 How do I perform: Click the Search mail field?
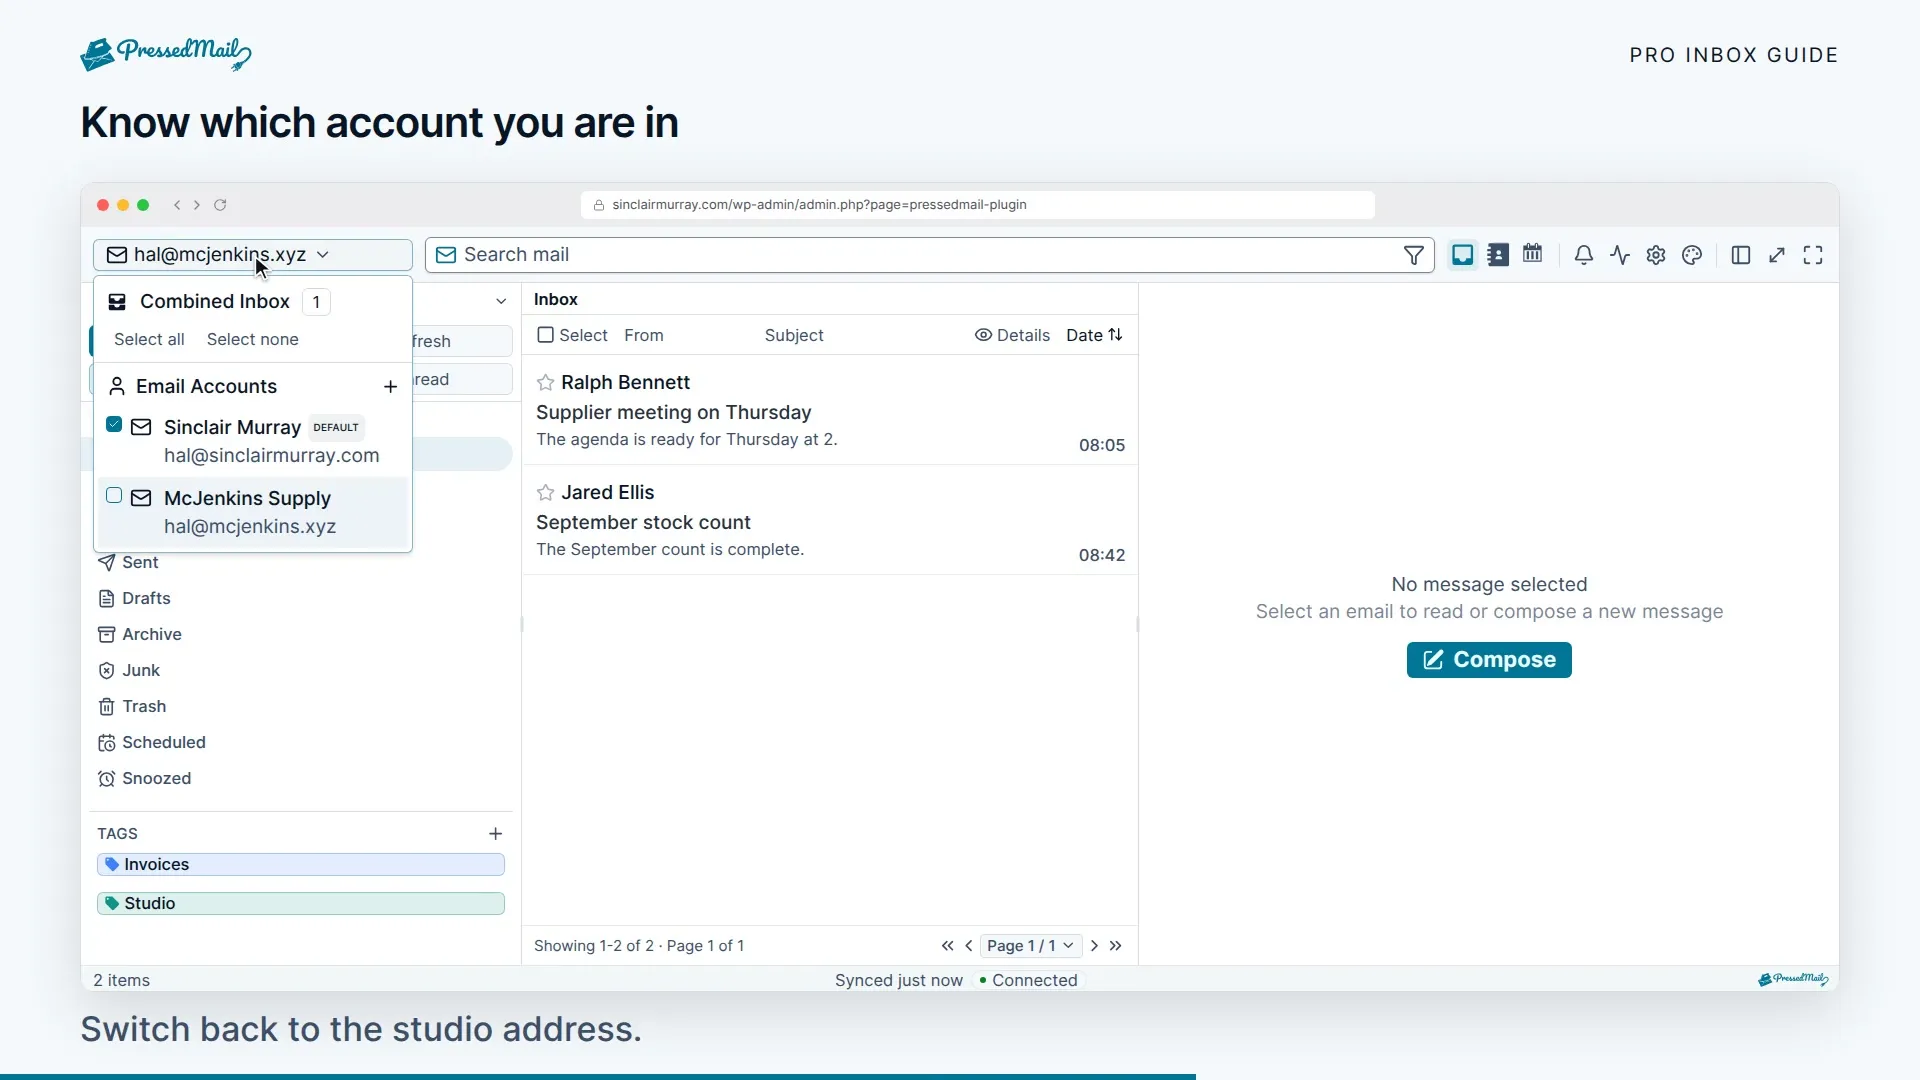(930, 255)
